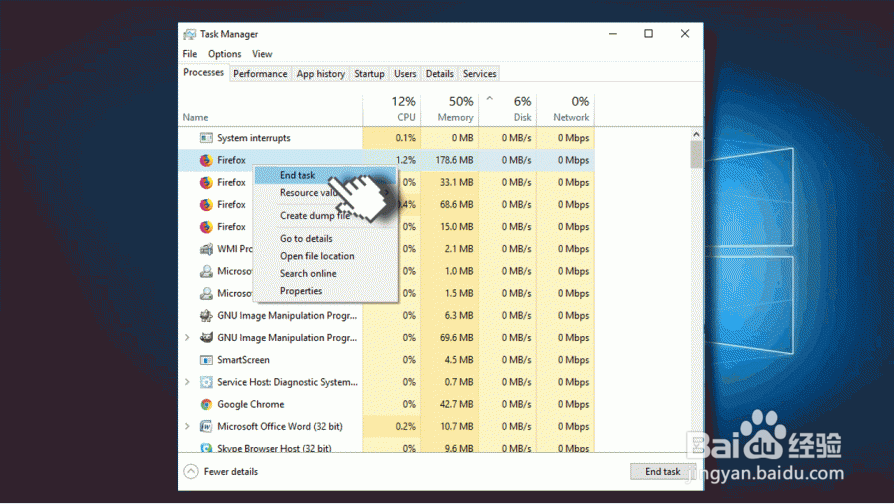Switch to the Details tab
The image size is (894, 504).
click(x=440, y=74)
